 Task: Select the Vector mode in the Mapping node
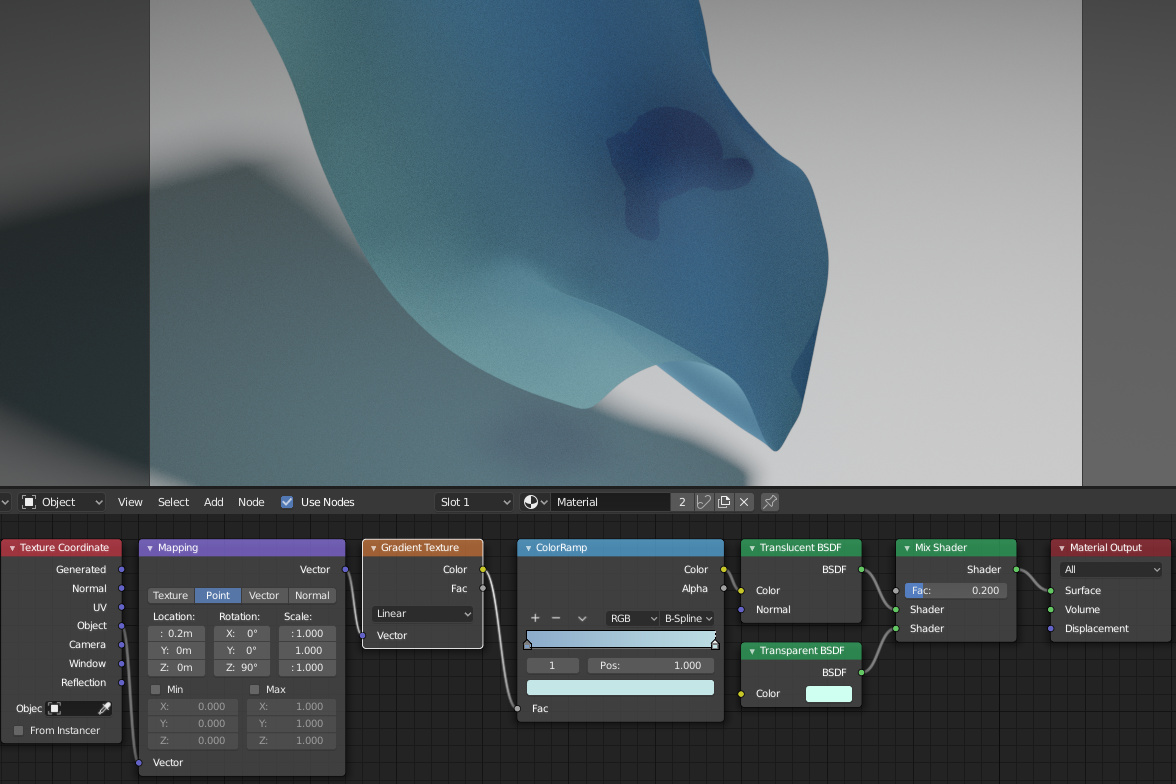[x=264, y=595]
